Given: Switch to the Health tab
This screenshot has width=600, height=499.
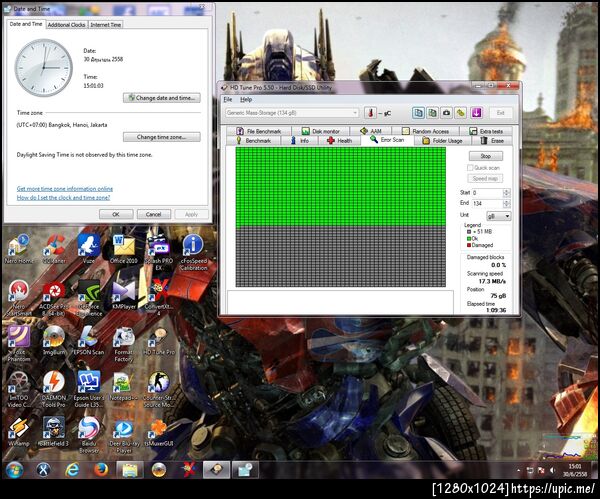Looking at the screenshot, I should pos(339,141).
